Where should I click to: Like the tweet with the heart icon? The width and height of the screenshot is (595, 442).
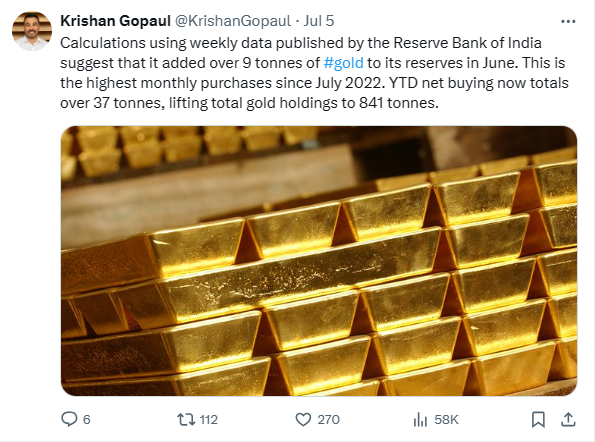coord(303,420)
